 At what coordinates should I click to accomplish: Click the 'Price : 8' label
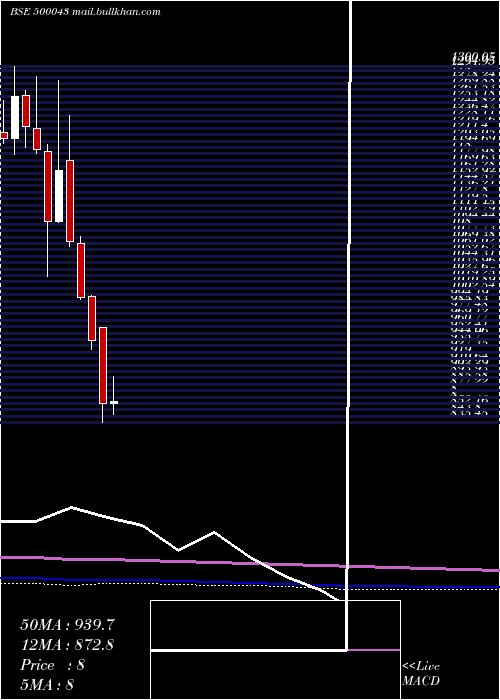(52, 665)
